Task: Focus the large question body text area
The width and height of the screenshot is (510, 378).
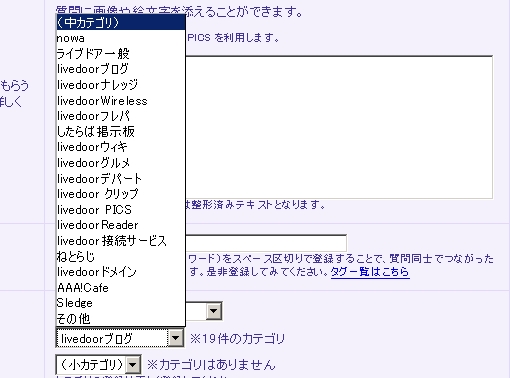Action: 339,127
